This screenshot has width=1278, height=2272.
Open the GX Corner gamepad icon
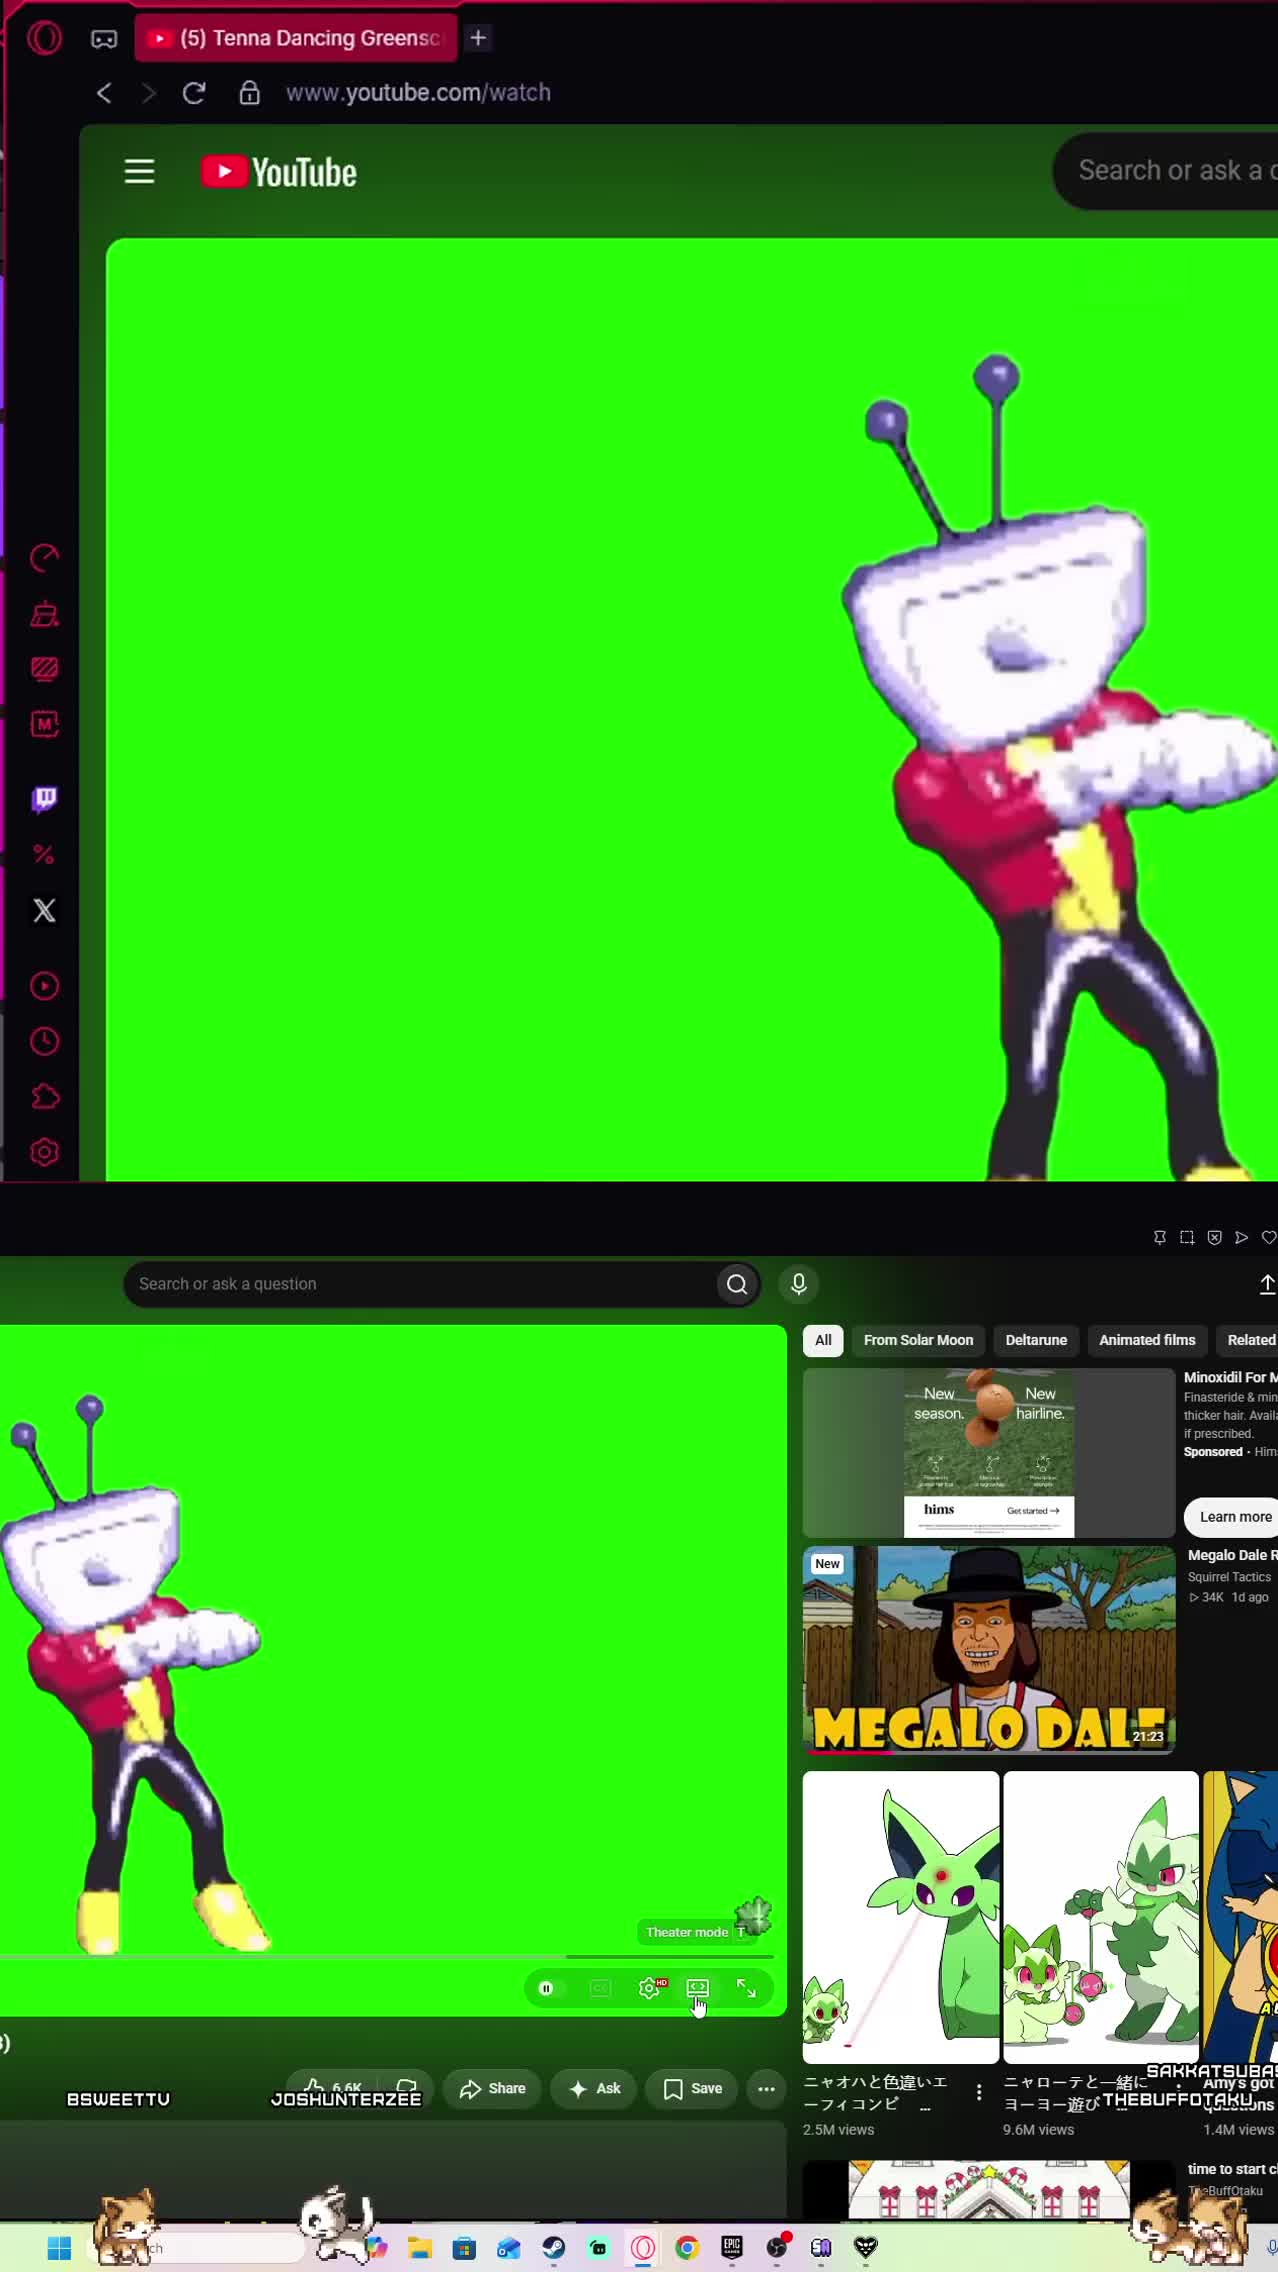pyautogui.click(x=104, y=39)
